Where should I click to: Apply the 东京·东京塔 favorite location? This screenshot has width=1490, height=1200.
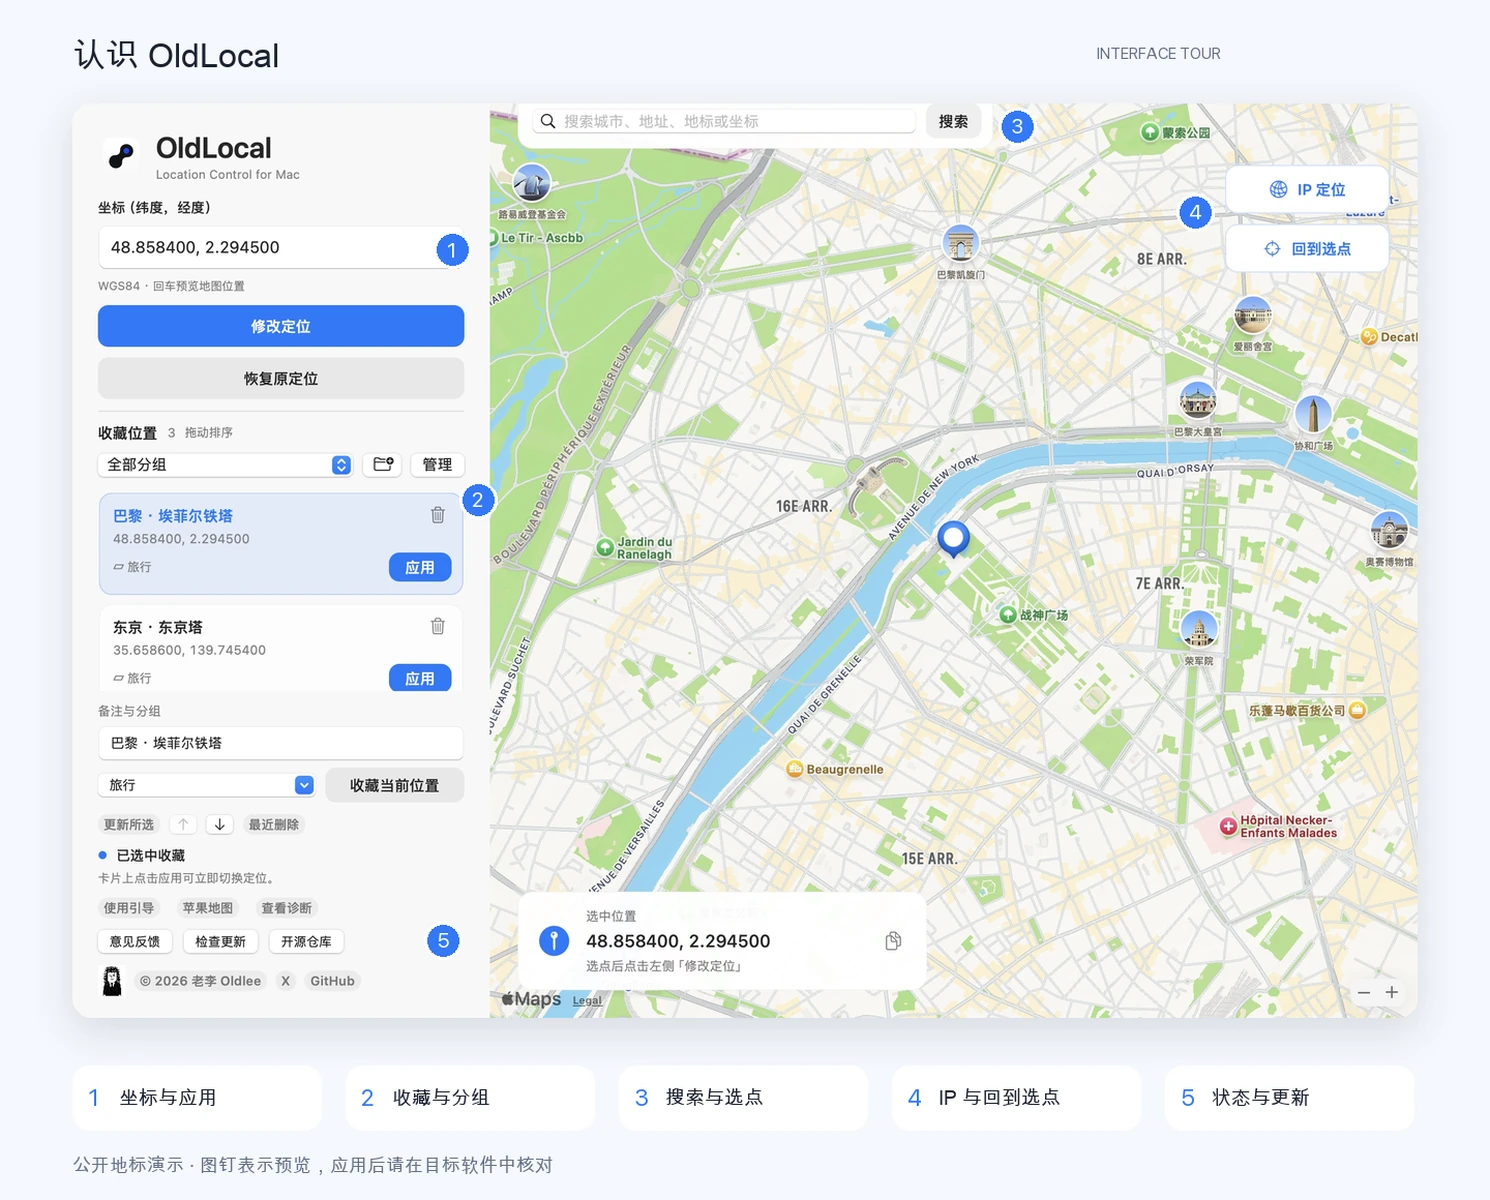(x=420, y=678)
